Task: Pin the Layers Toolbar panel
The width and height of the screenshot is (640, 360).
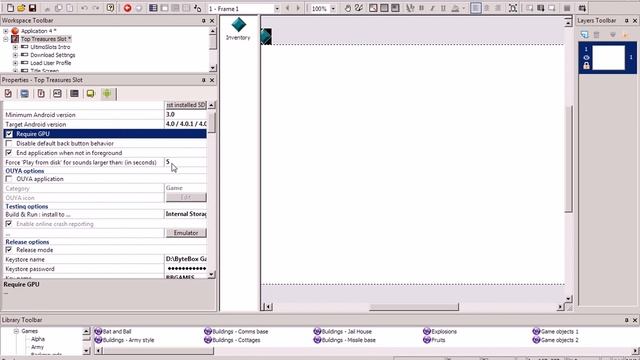Action: coord(627,20)
